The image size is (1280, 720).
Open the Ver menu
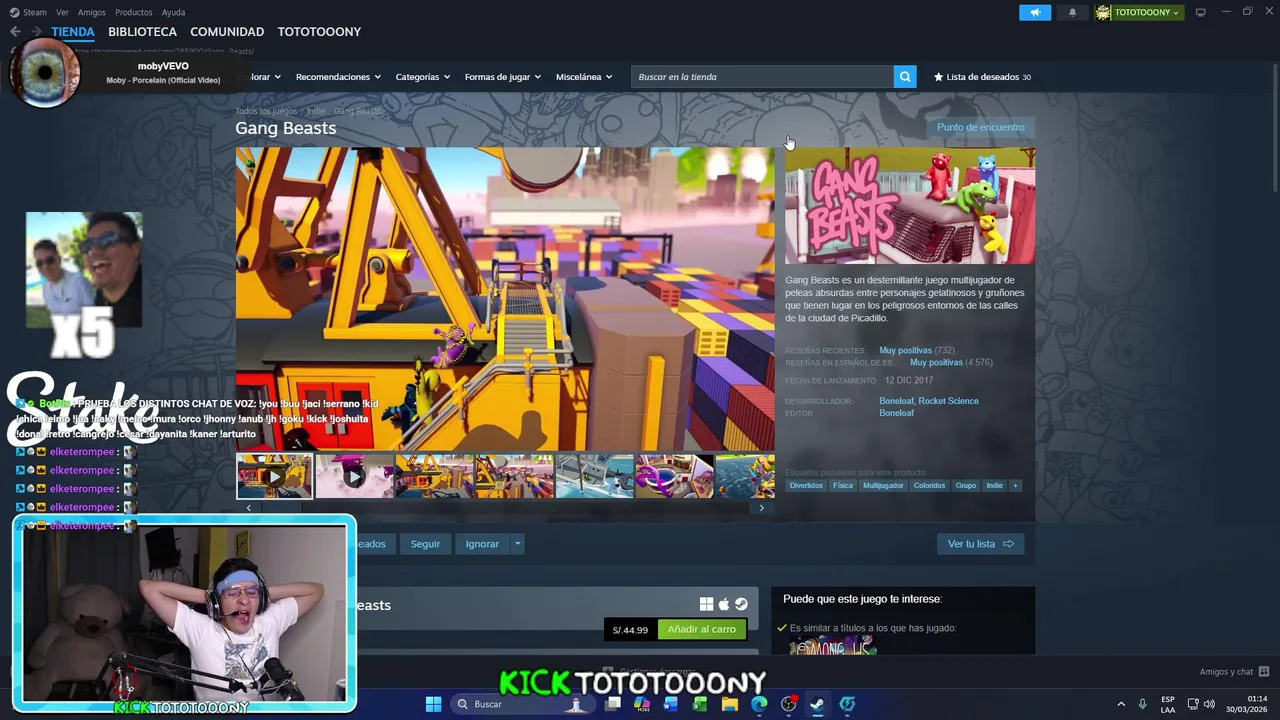[62, 12]
